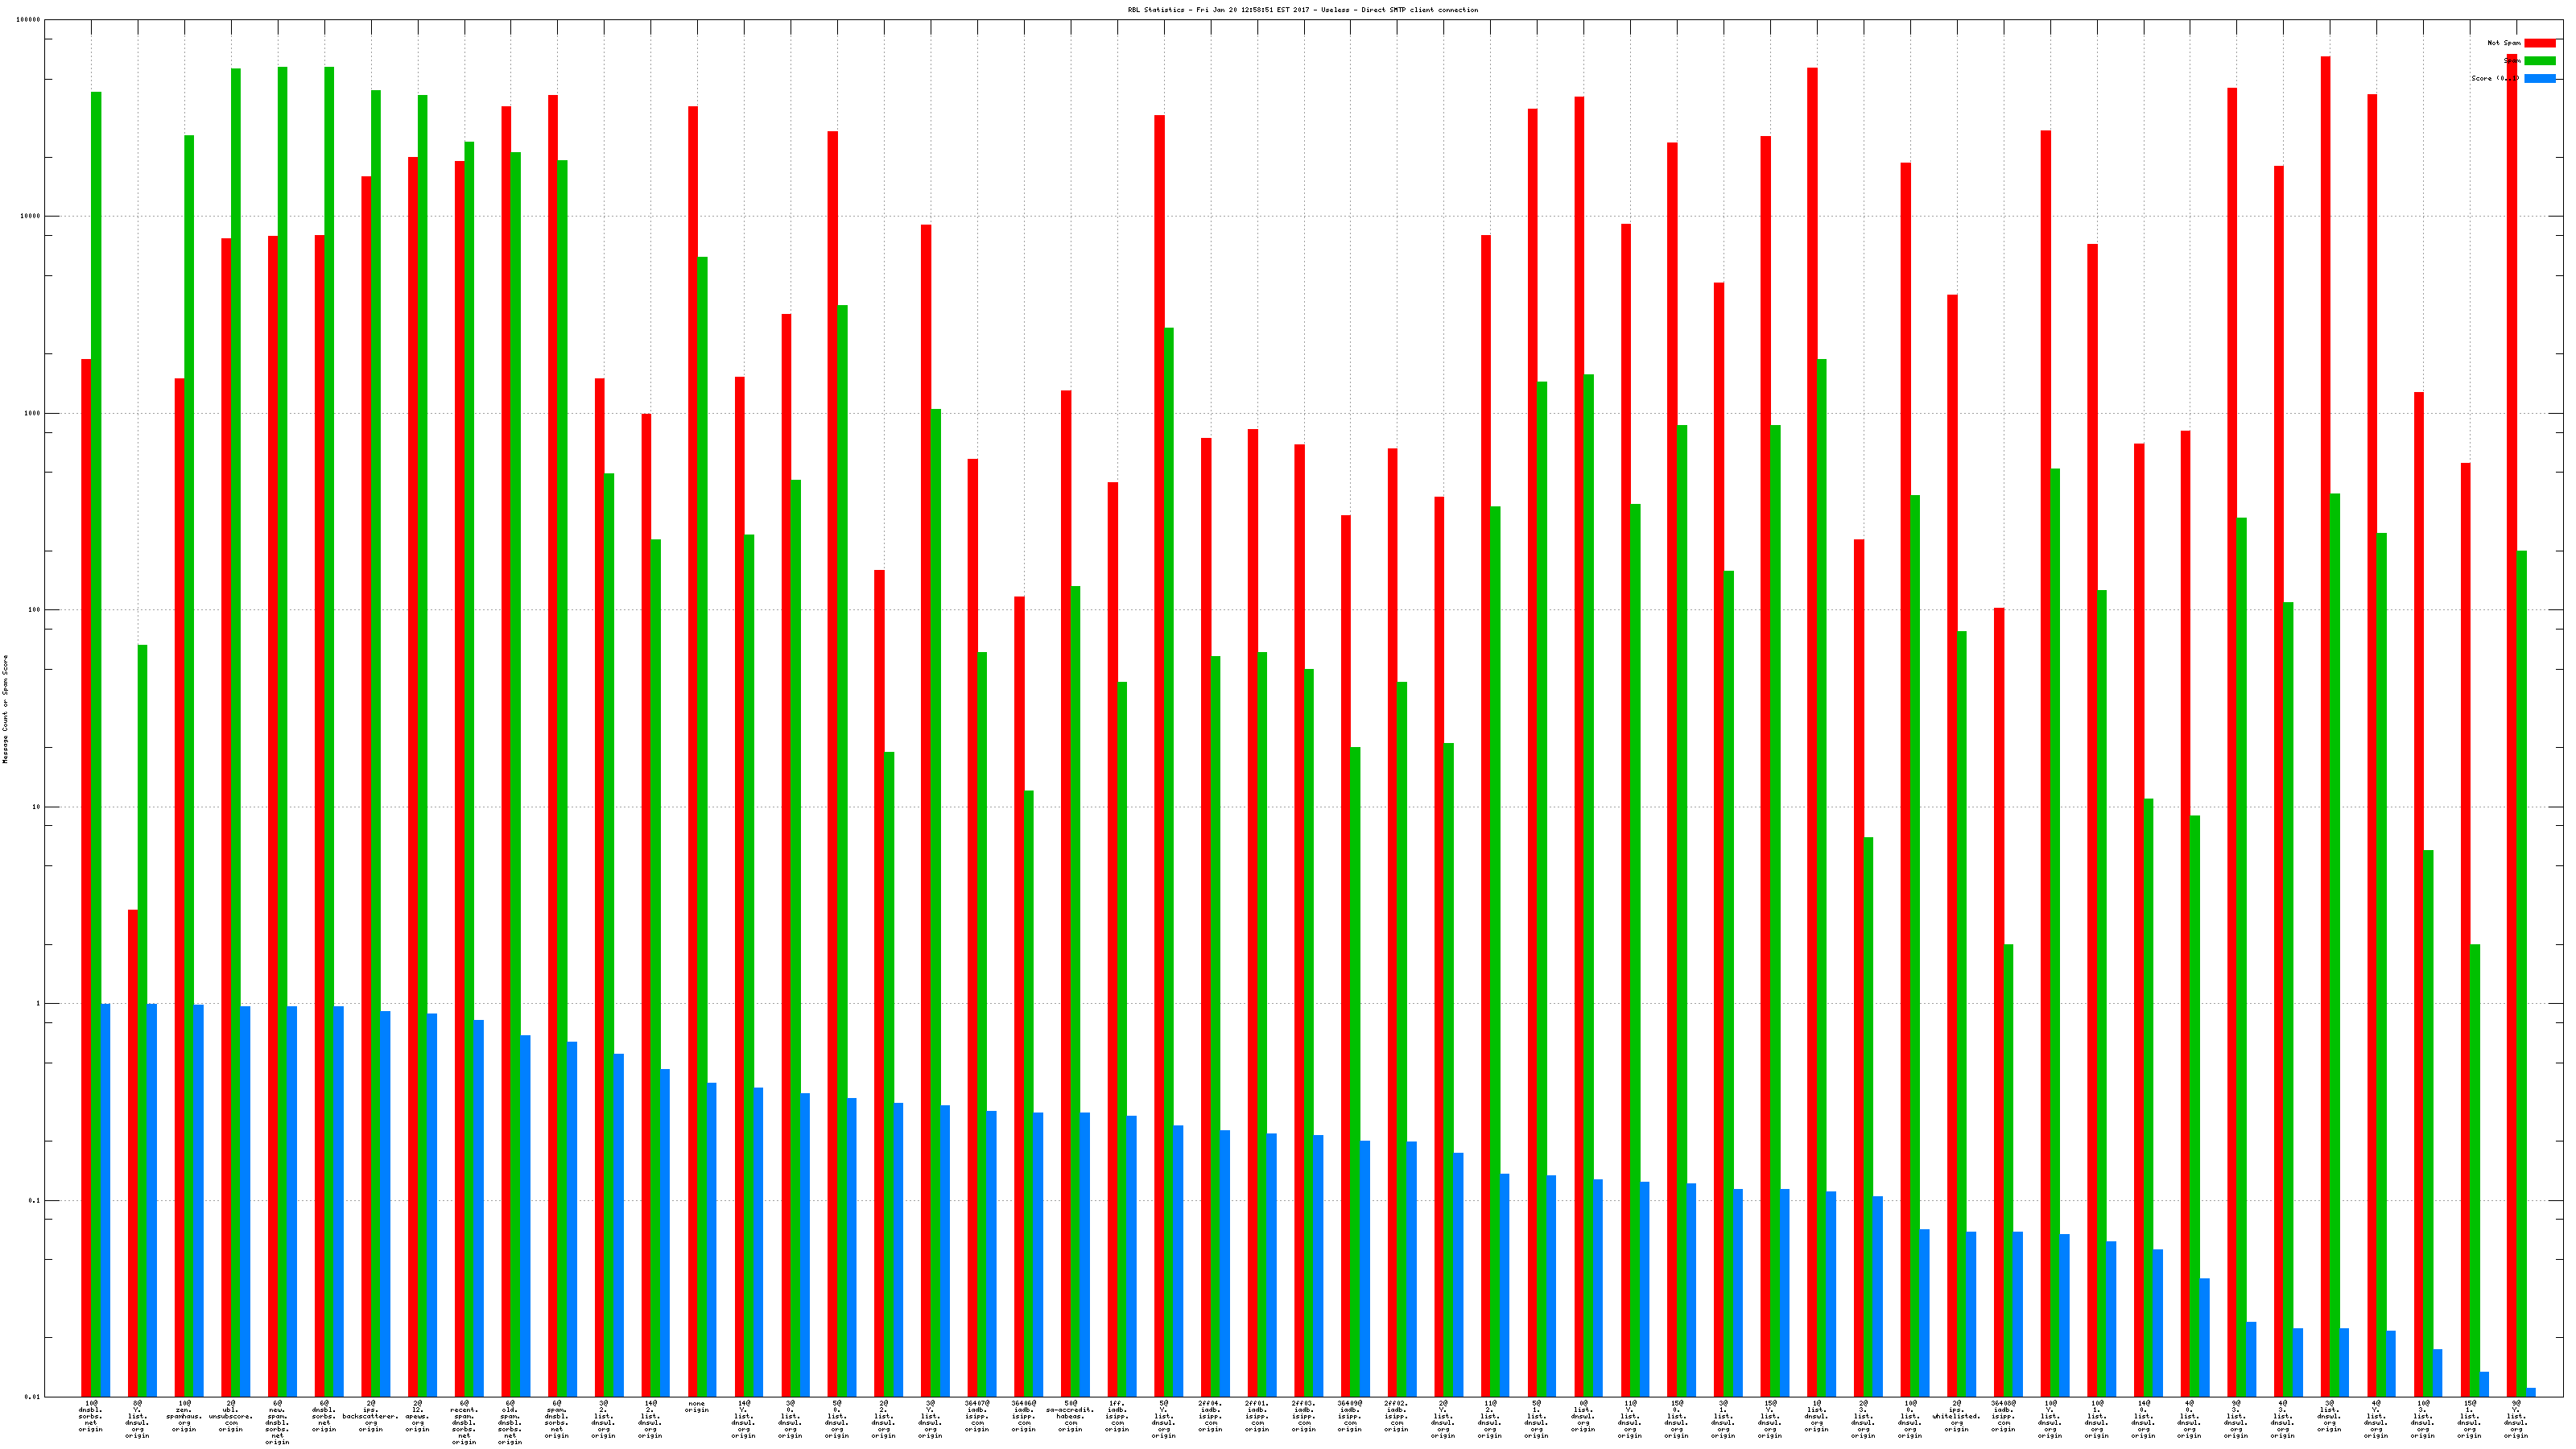
Task: Click the 1000 y-axis tick label
Action: click(x=32, y=413)
